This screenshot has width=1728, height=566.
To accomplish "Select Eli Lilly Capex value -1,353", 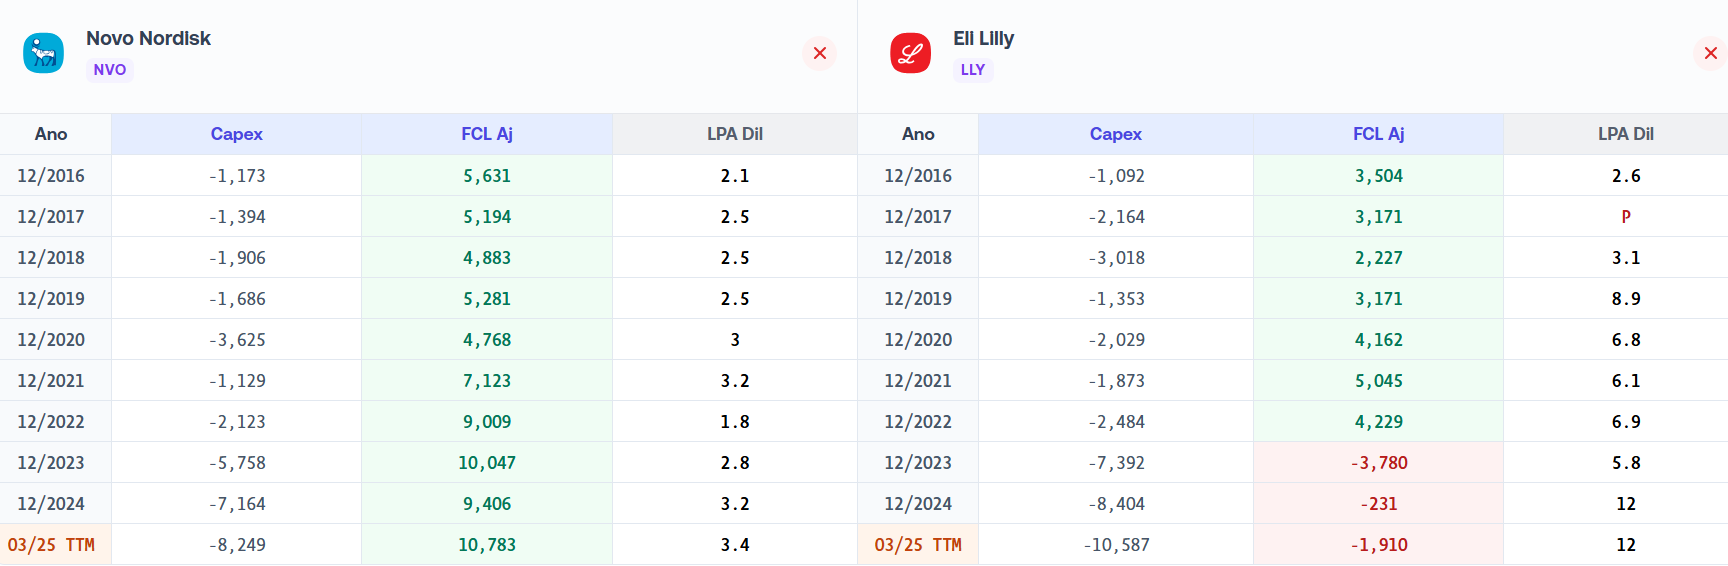I will [1116, 299].
